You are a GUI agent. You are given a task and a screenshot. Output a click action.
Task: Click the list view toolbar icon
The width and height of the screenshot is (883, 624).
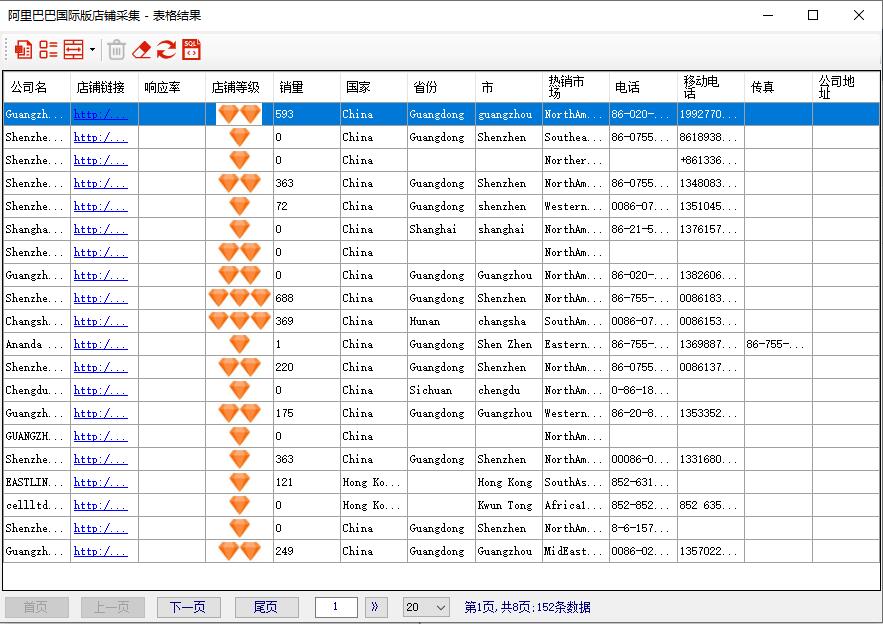point(48,50)
